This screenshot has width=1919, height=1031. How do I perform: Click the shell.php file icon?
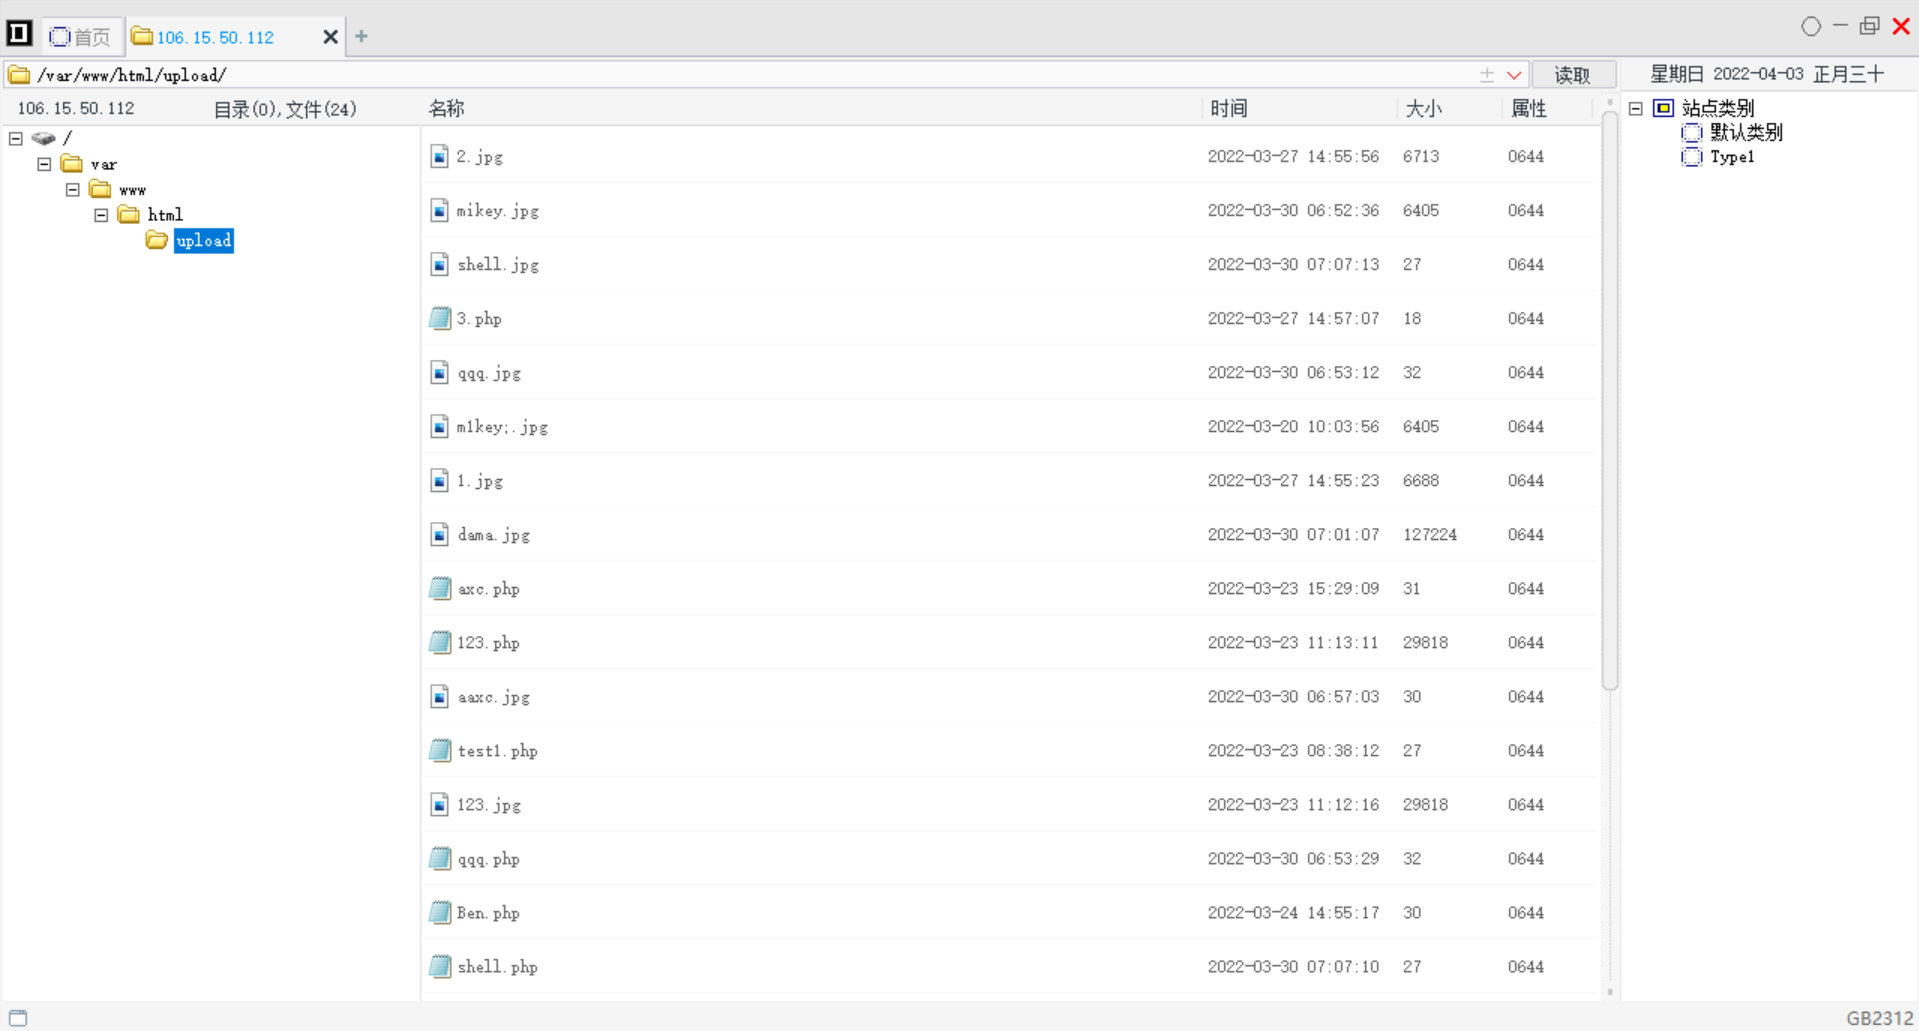point(440,966)
